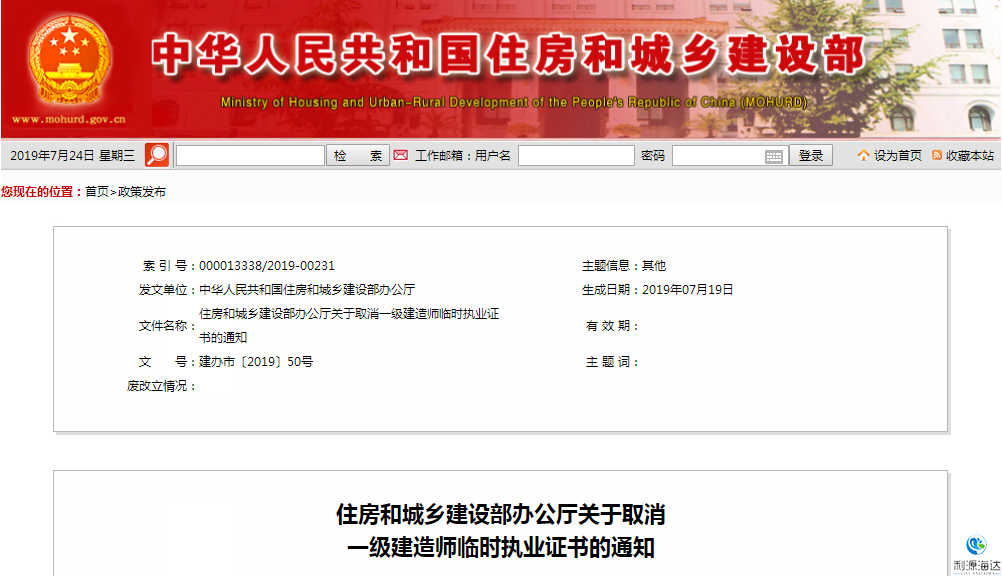Click the 利源海达 watermark logo
This screenshot has height=576, width=1002.
pyautogui.click(x=976, y=553)
